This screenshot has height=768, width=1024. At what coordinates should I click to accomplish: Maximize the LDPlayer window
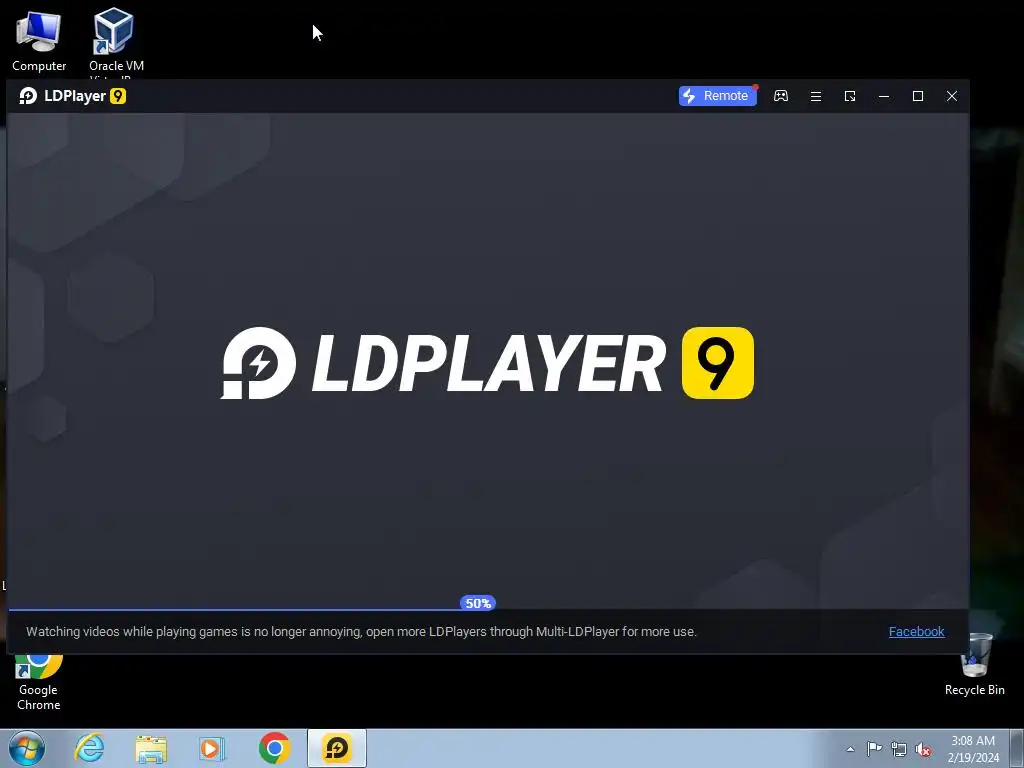pyautogui.click(x=918, y=96)
